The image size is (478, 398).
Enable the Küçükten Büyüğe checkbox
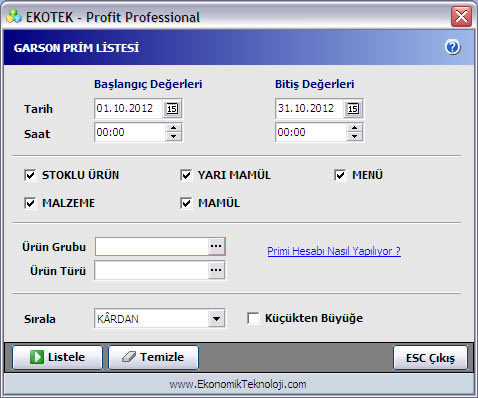point(253,318)
